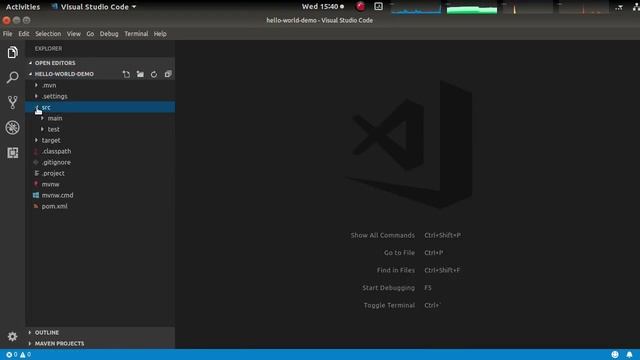Click the blue system monitor graph
Screen dimensions: 640x360
pyautogui.click(x=416, y=7)
